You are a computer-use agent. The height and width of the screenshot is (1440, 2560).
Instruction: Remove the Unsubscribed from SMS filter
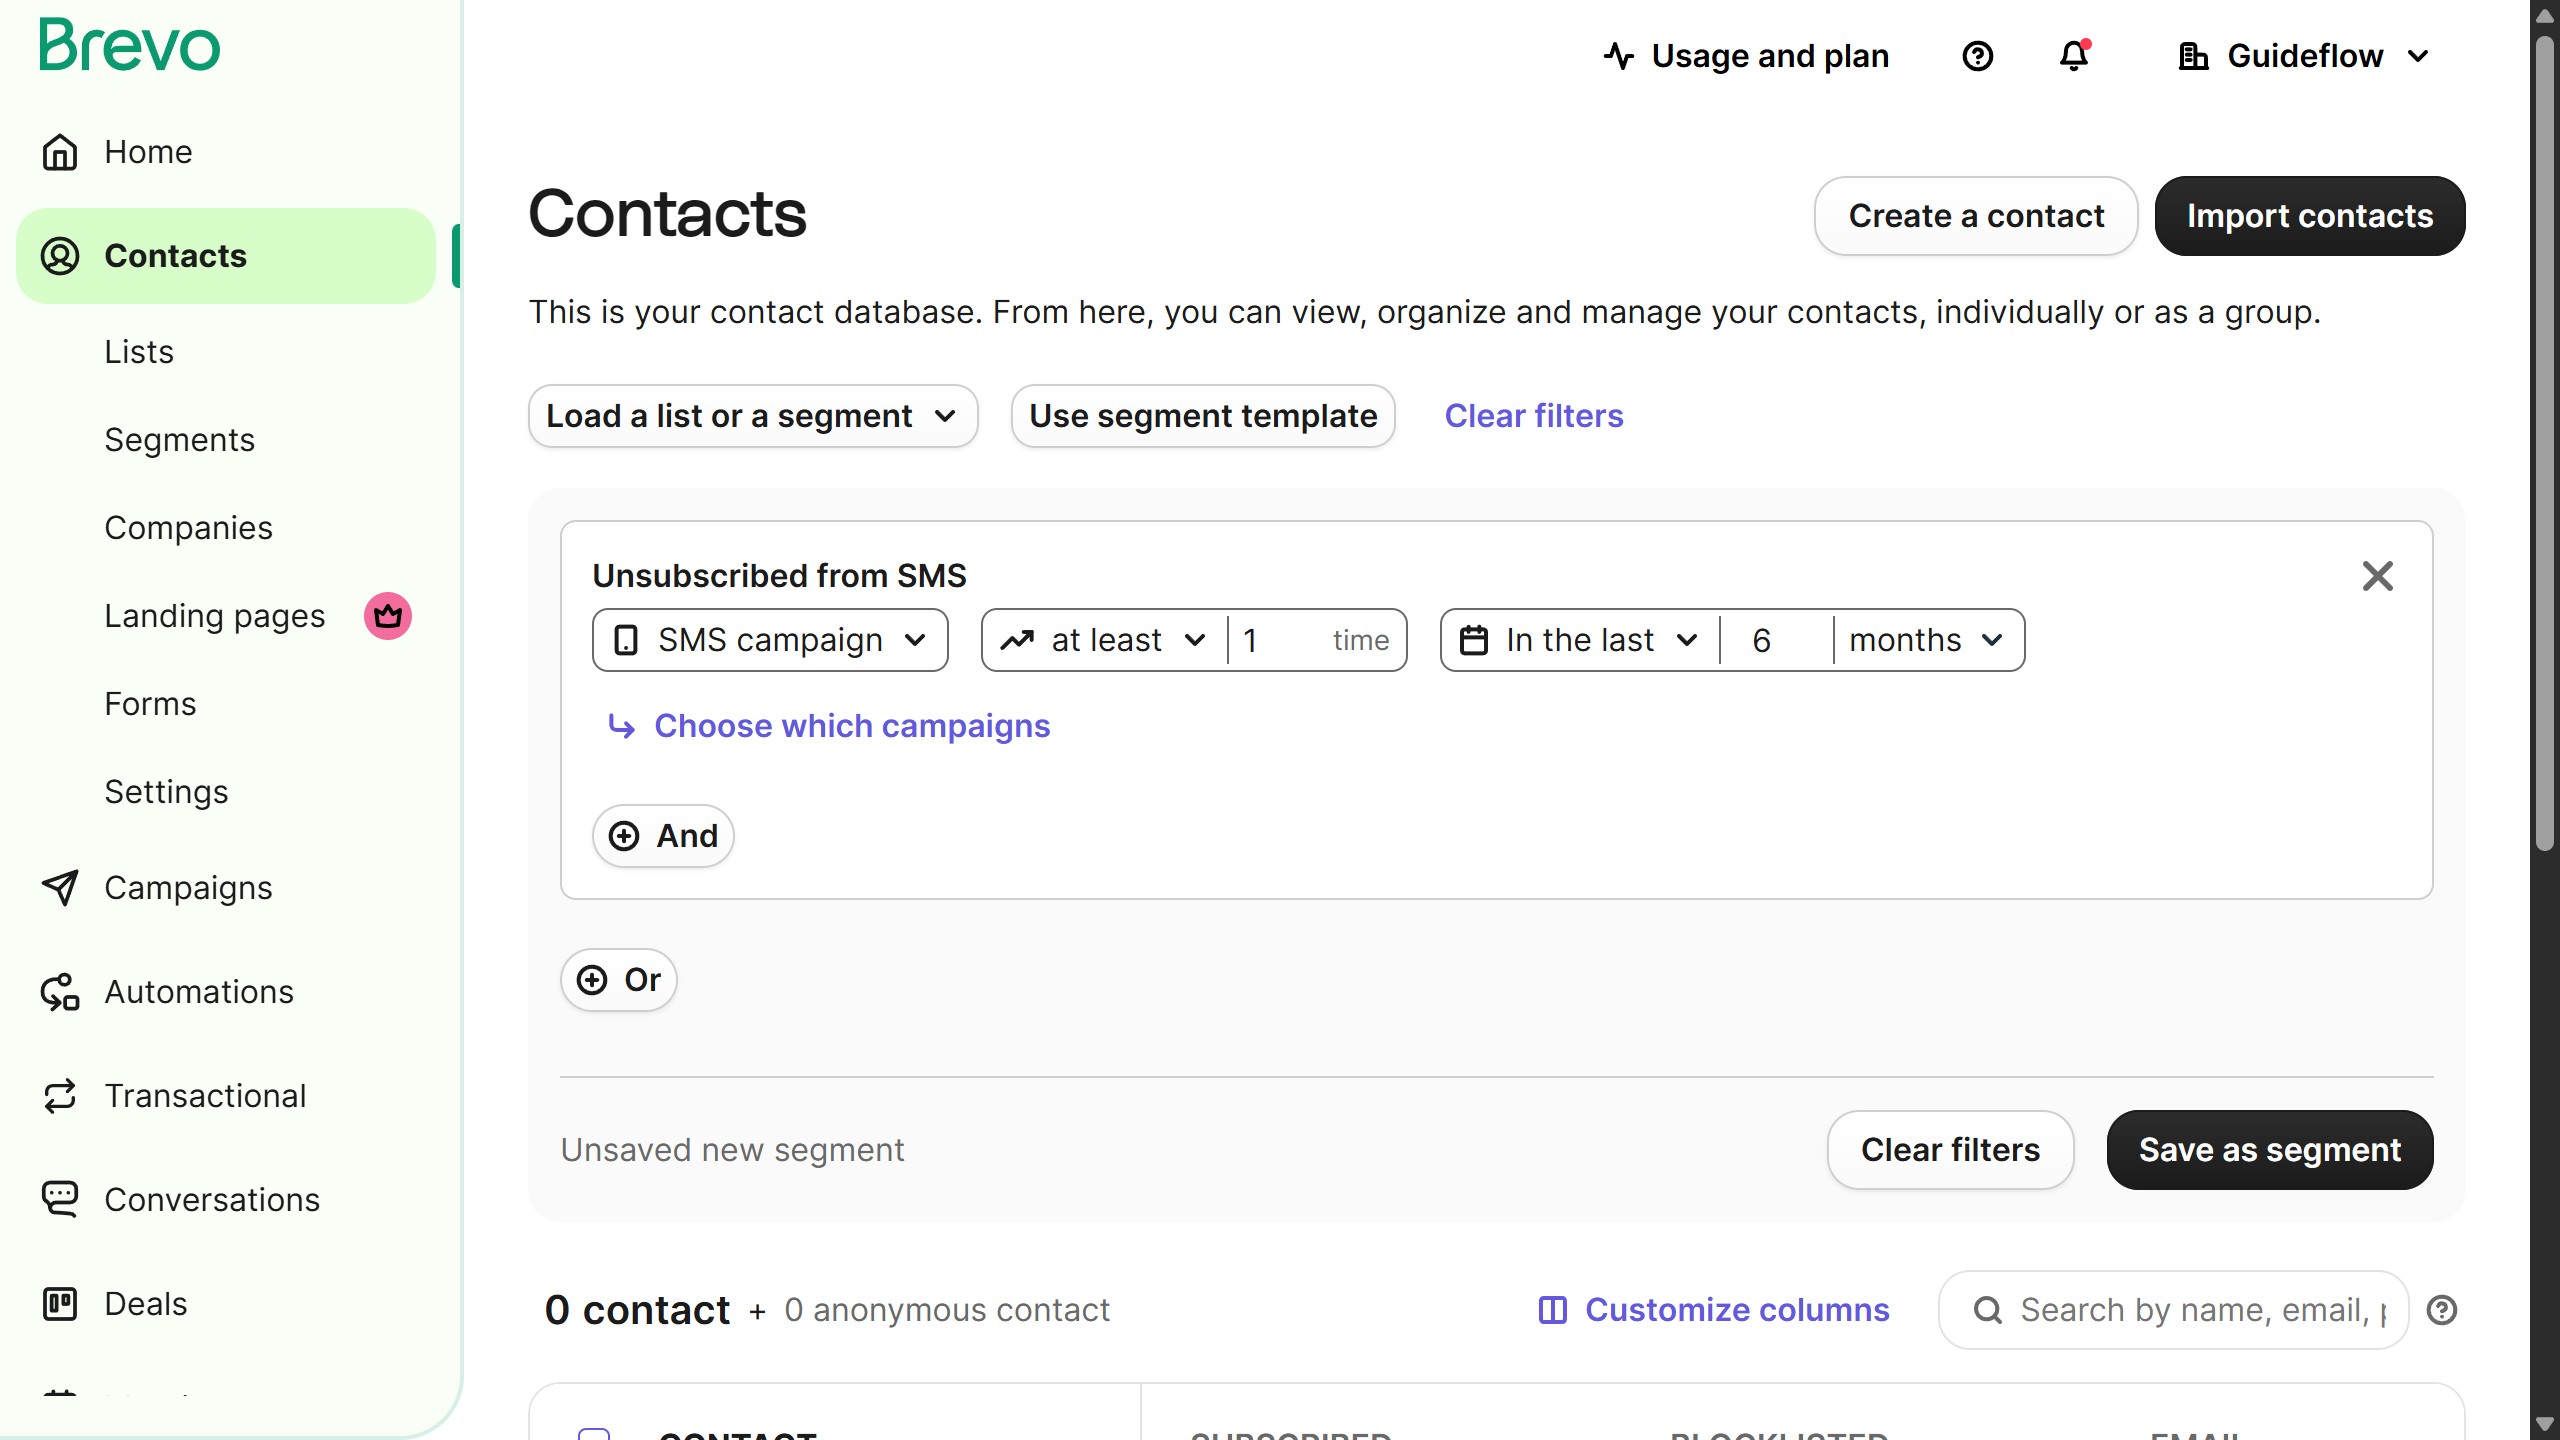click(2377, 576)
